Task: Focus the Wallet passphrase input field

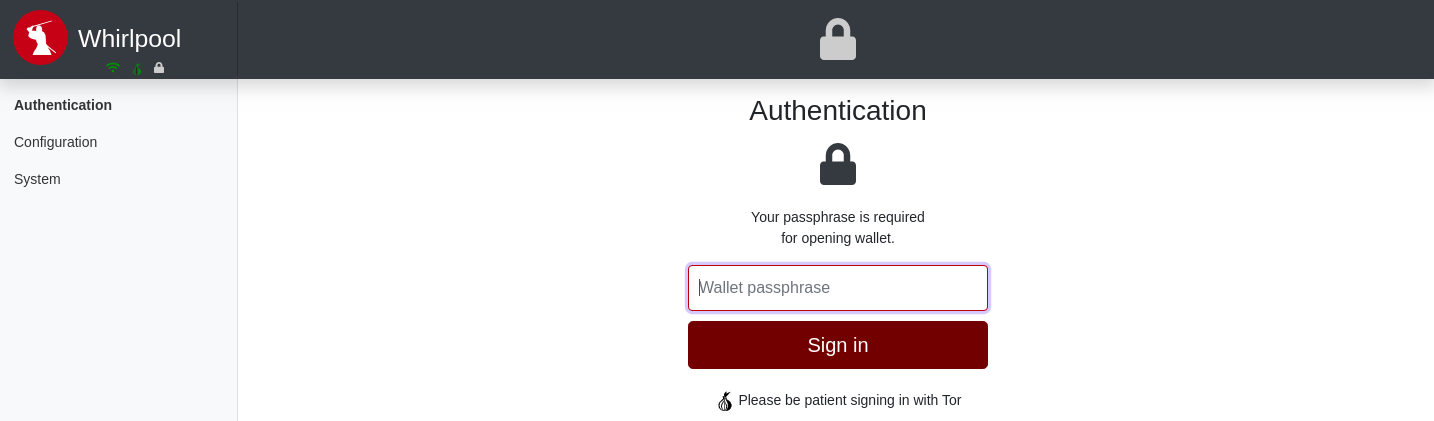Action: (838, 288)
